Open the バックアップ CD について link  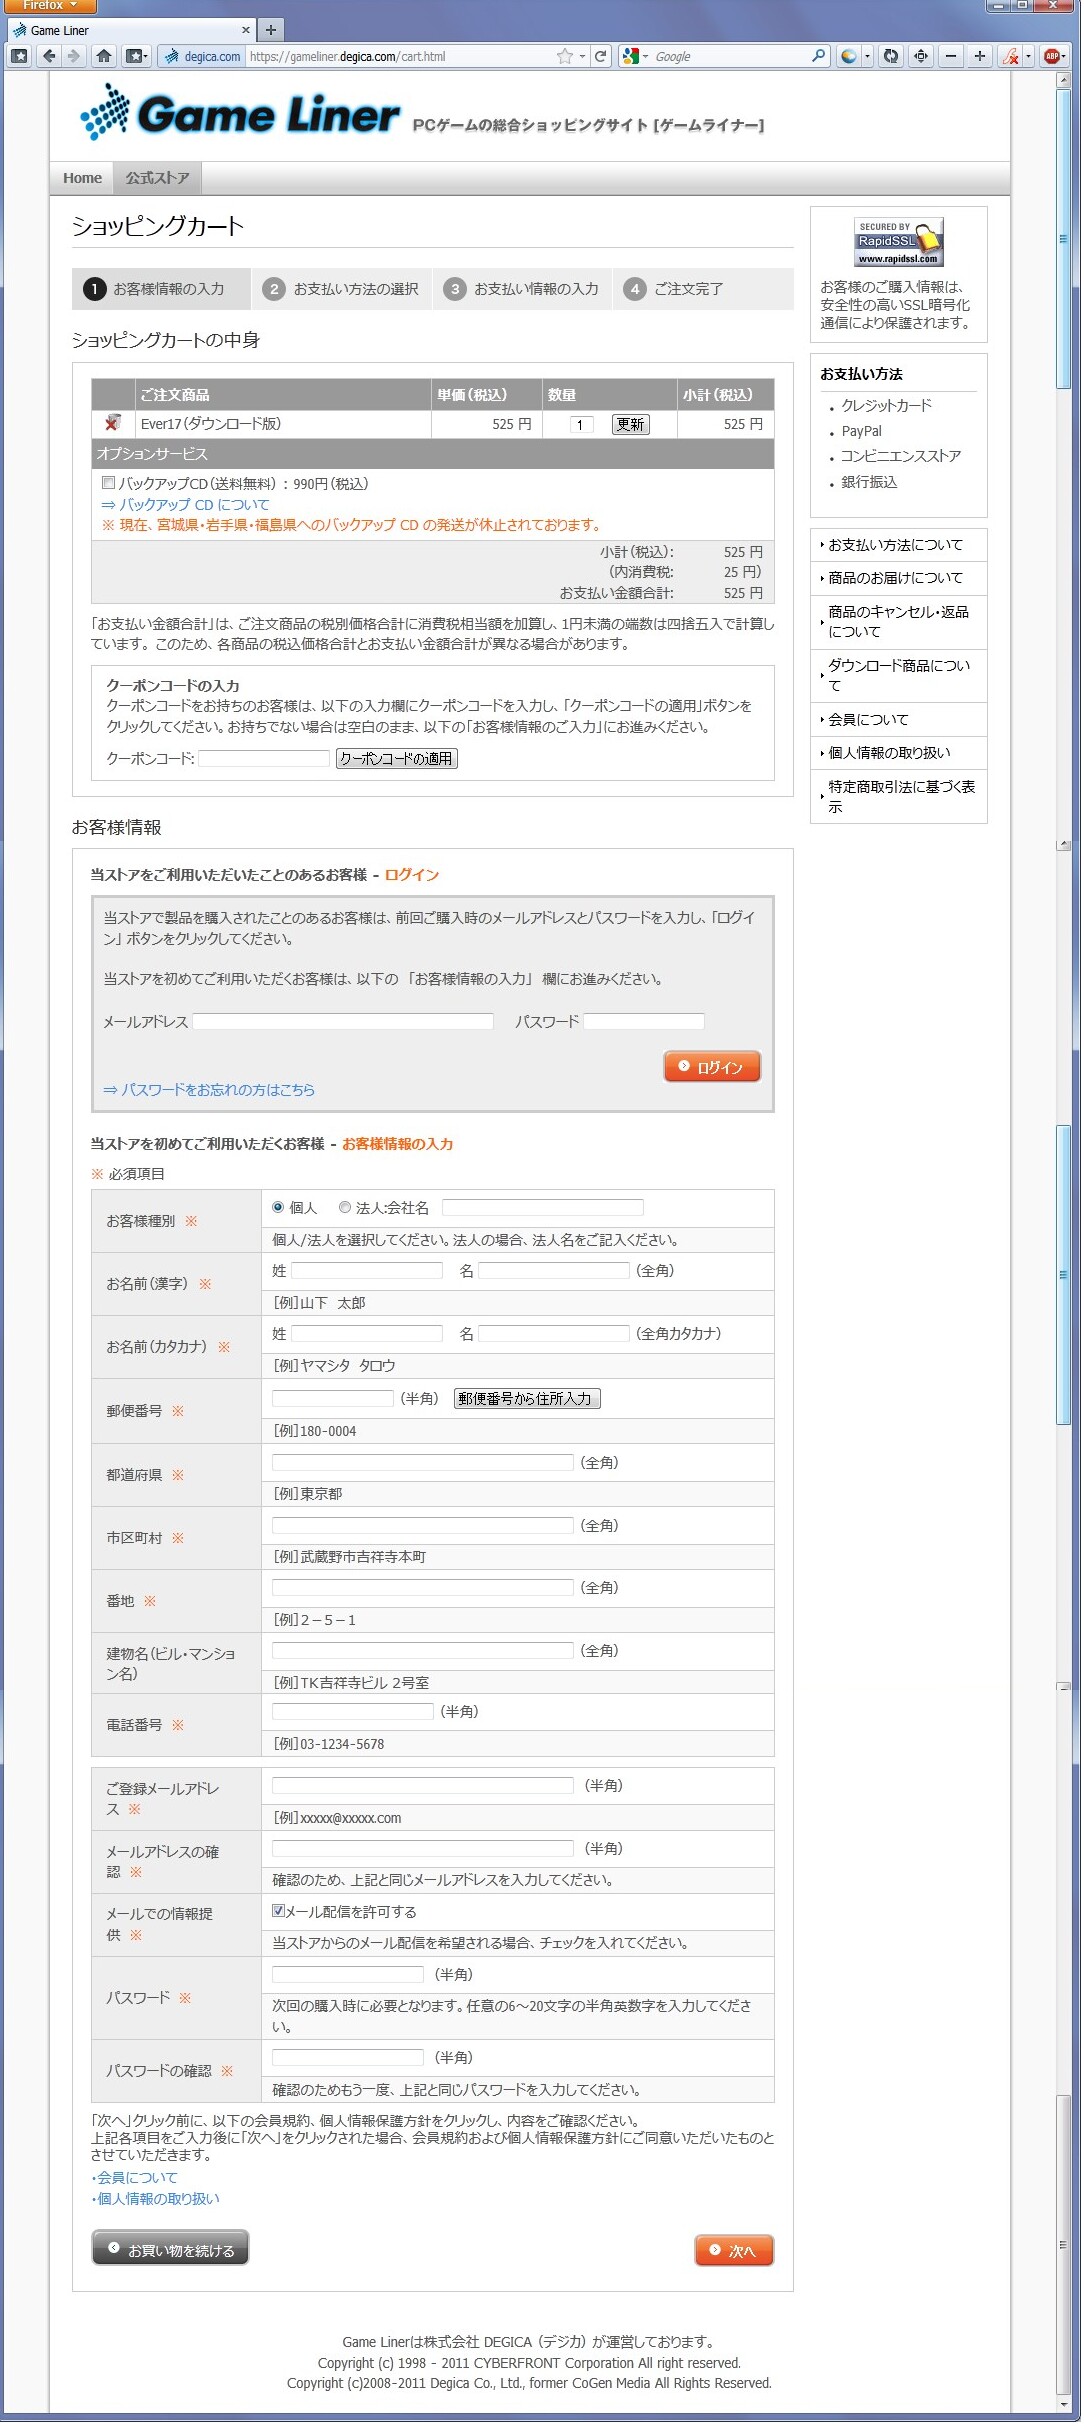pos(185,505)
